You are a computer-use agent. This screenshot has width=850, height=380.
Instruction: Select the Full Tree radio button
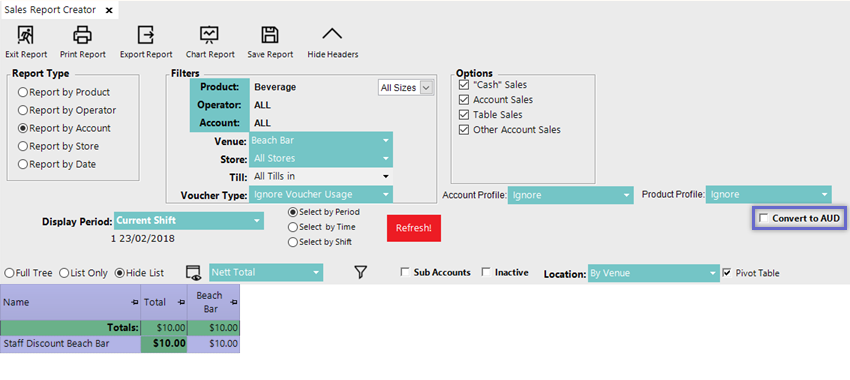(9, 273)
